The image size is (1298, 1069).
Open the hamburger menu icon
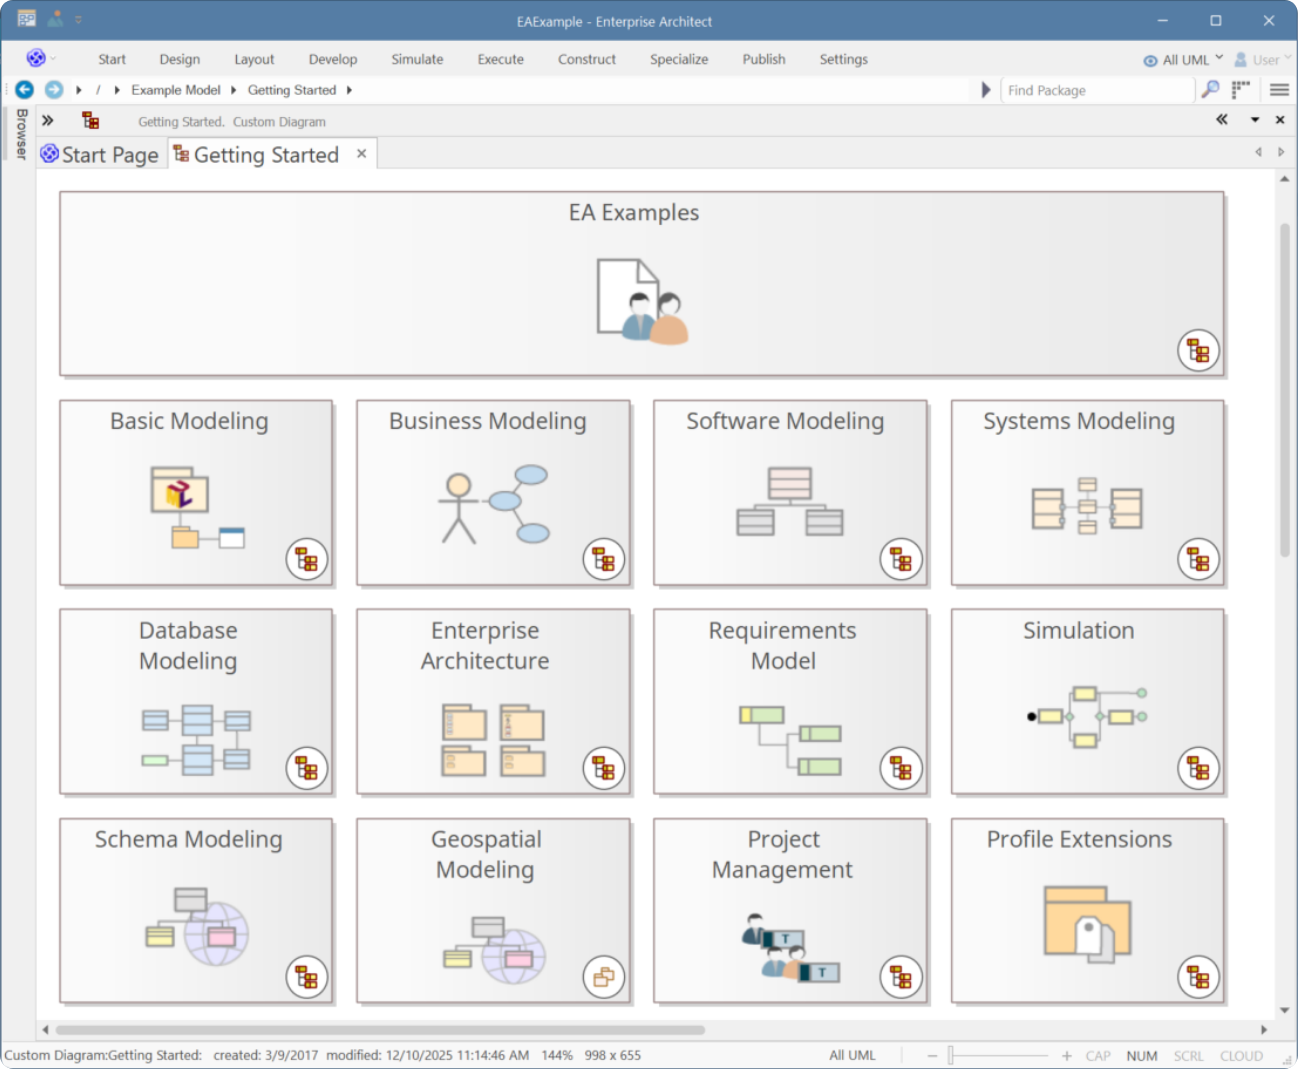(1279, 90)
